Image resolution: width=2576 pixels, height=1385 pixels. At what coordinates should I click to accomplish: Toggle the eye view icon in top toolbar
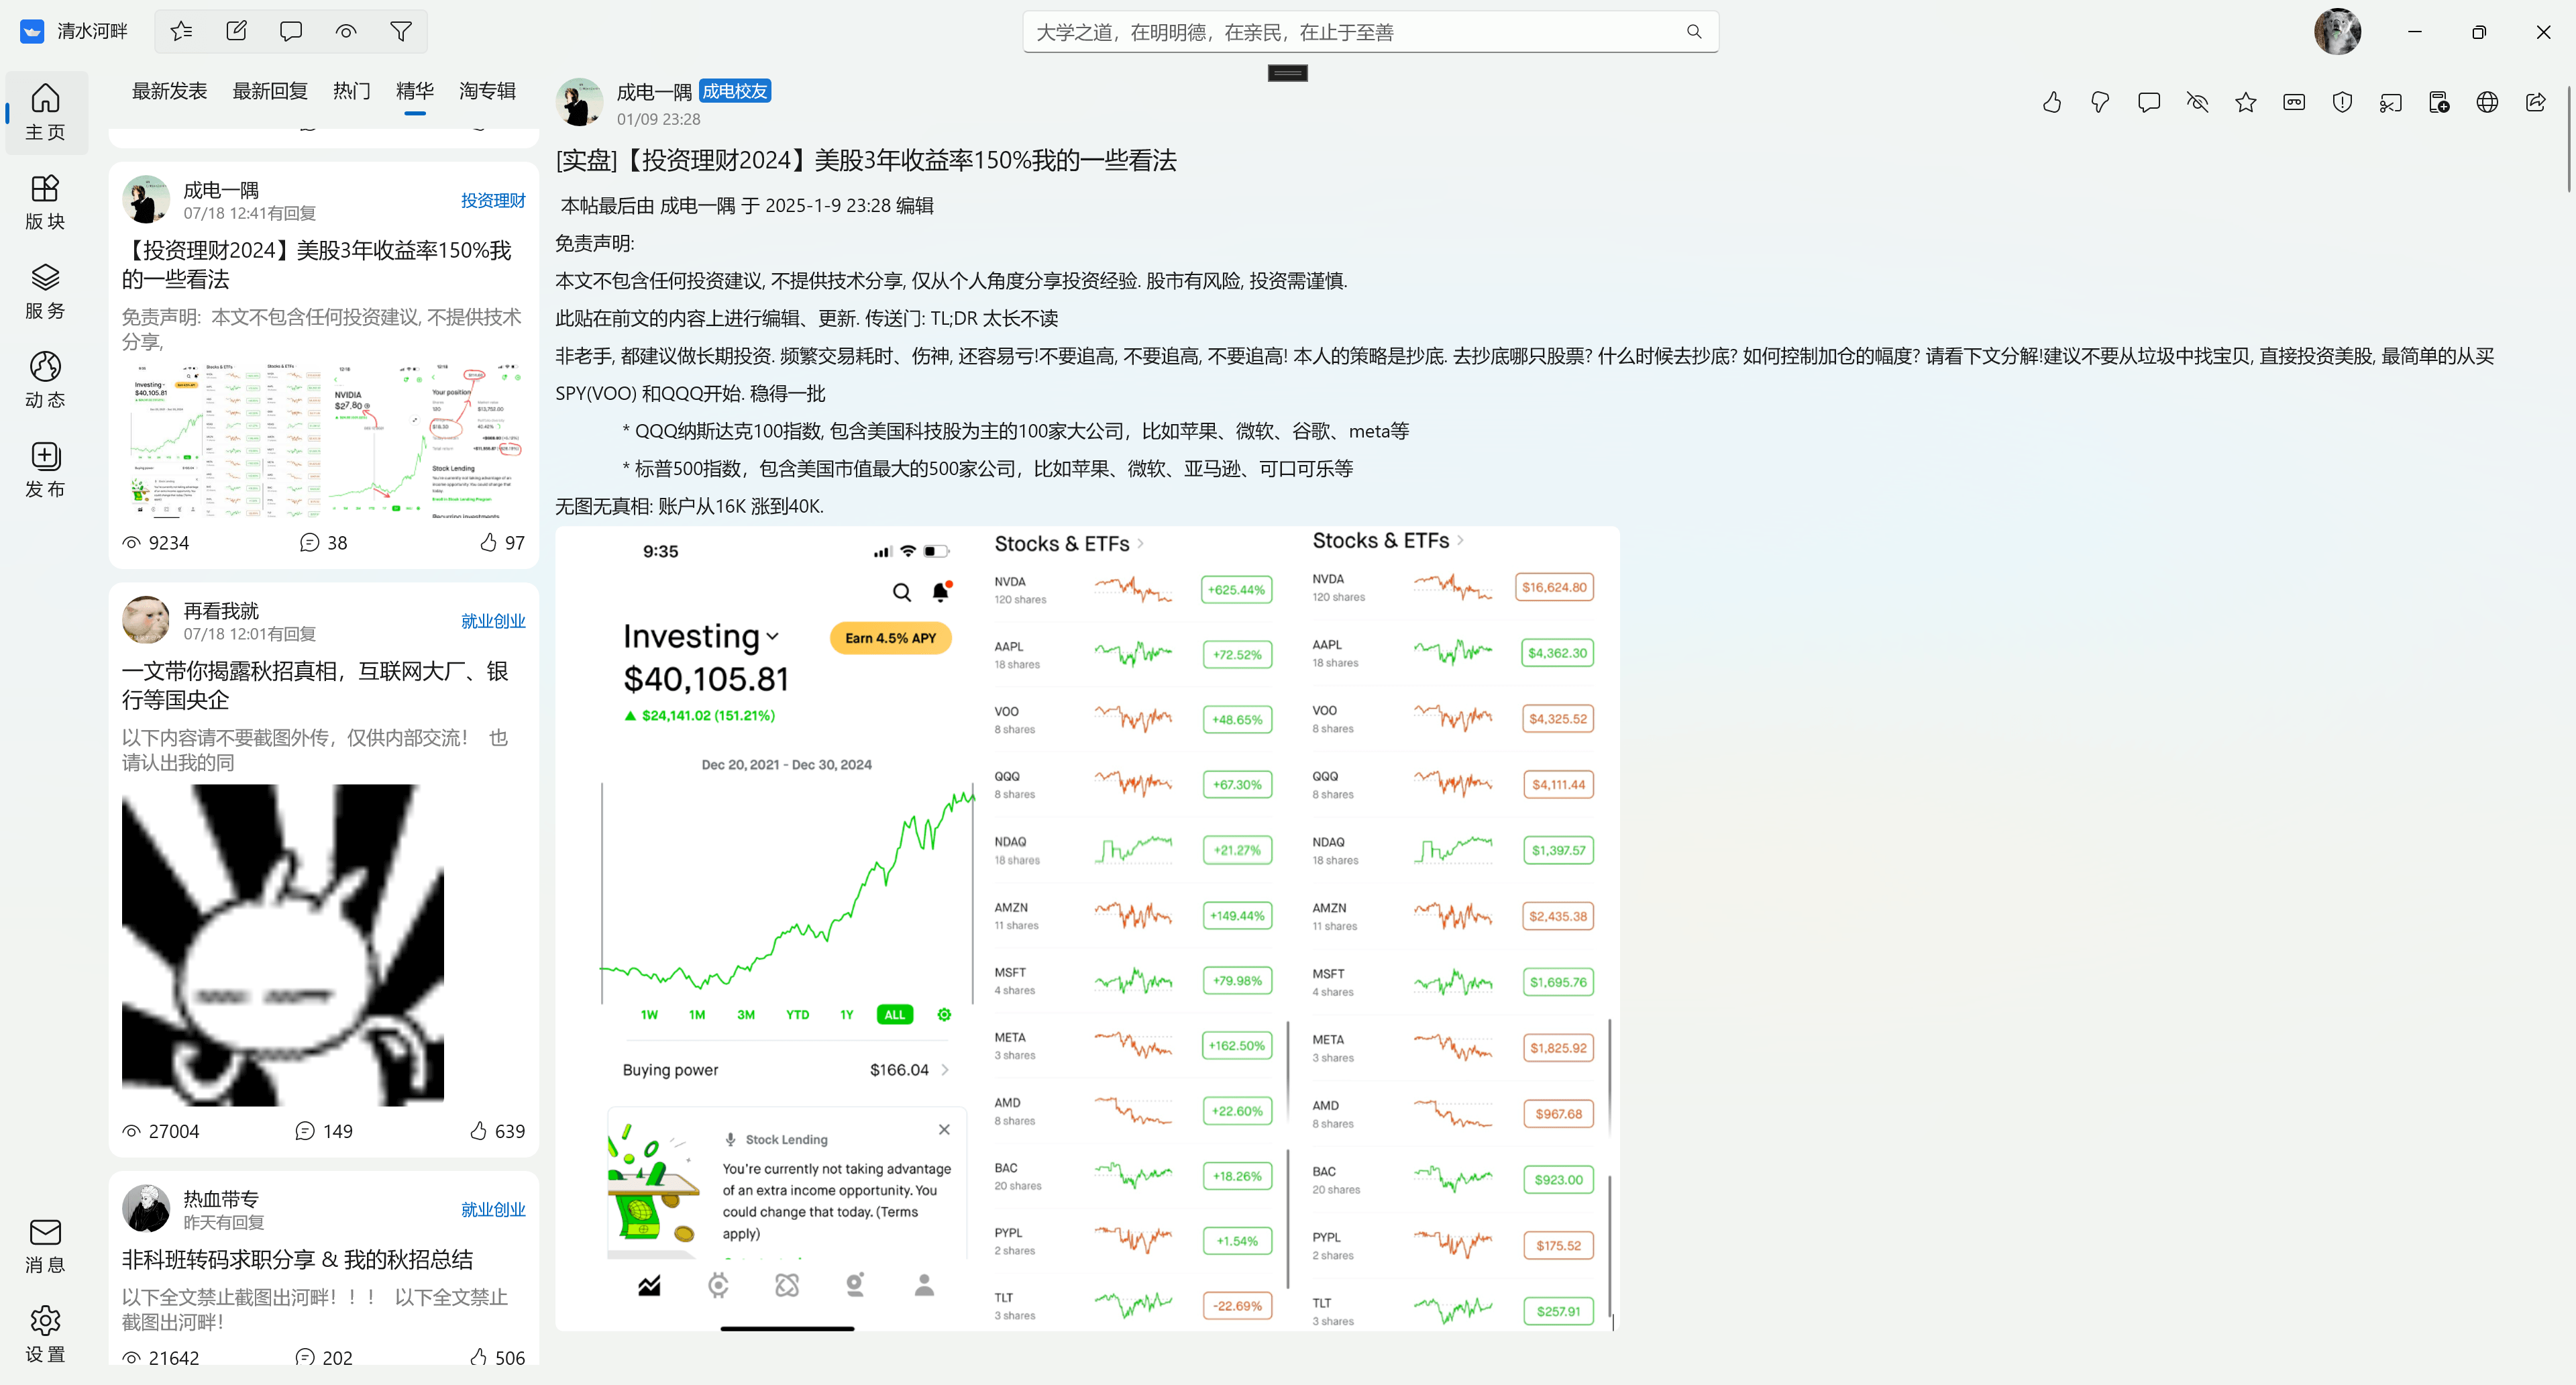346,31
